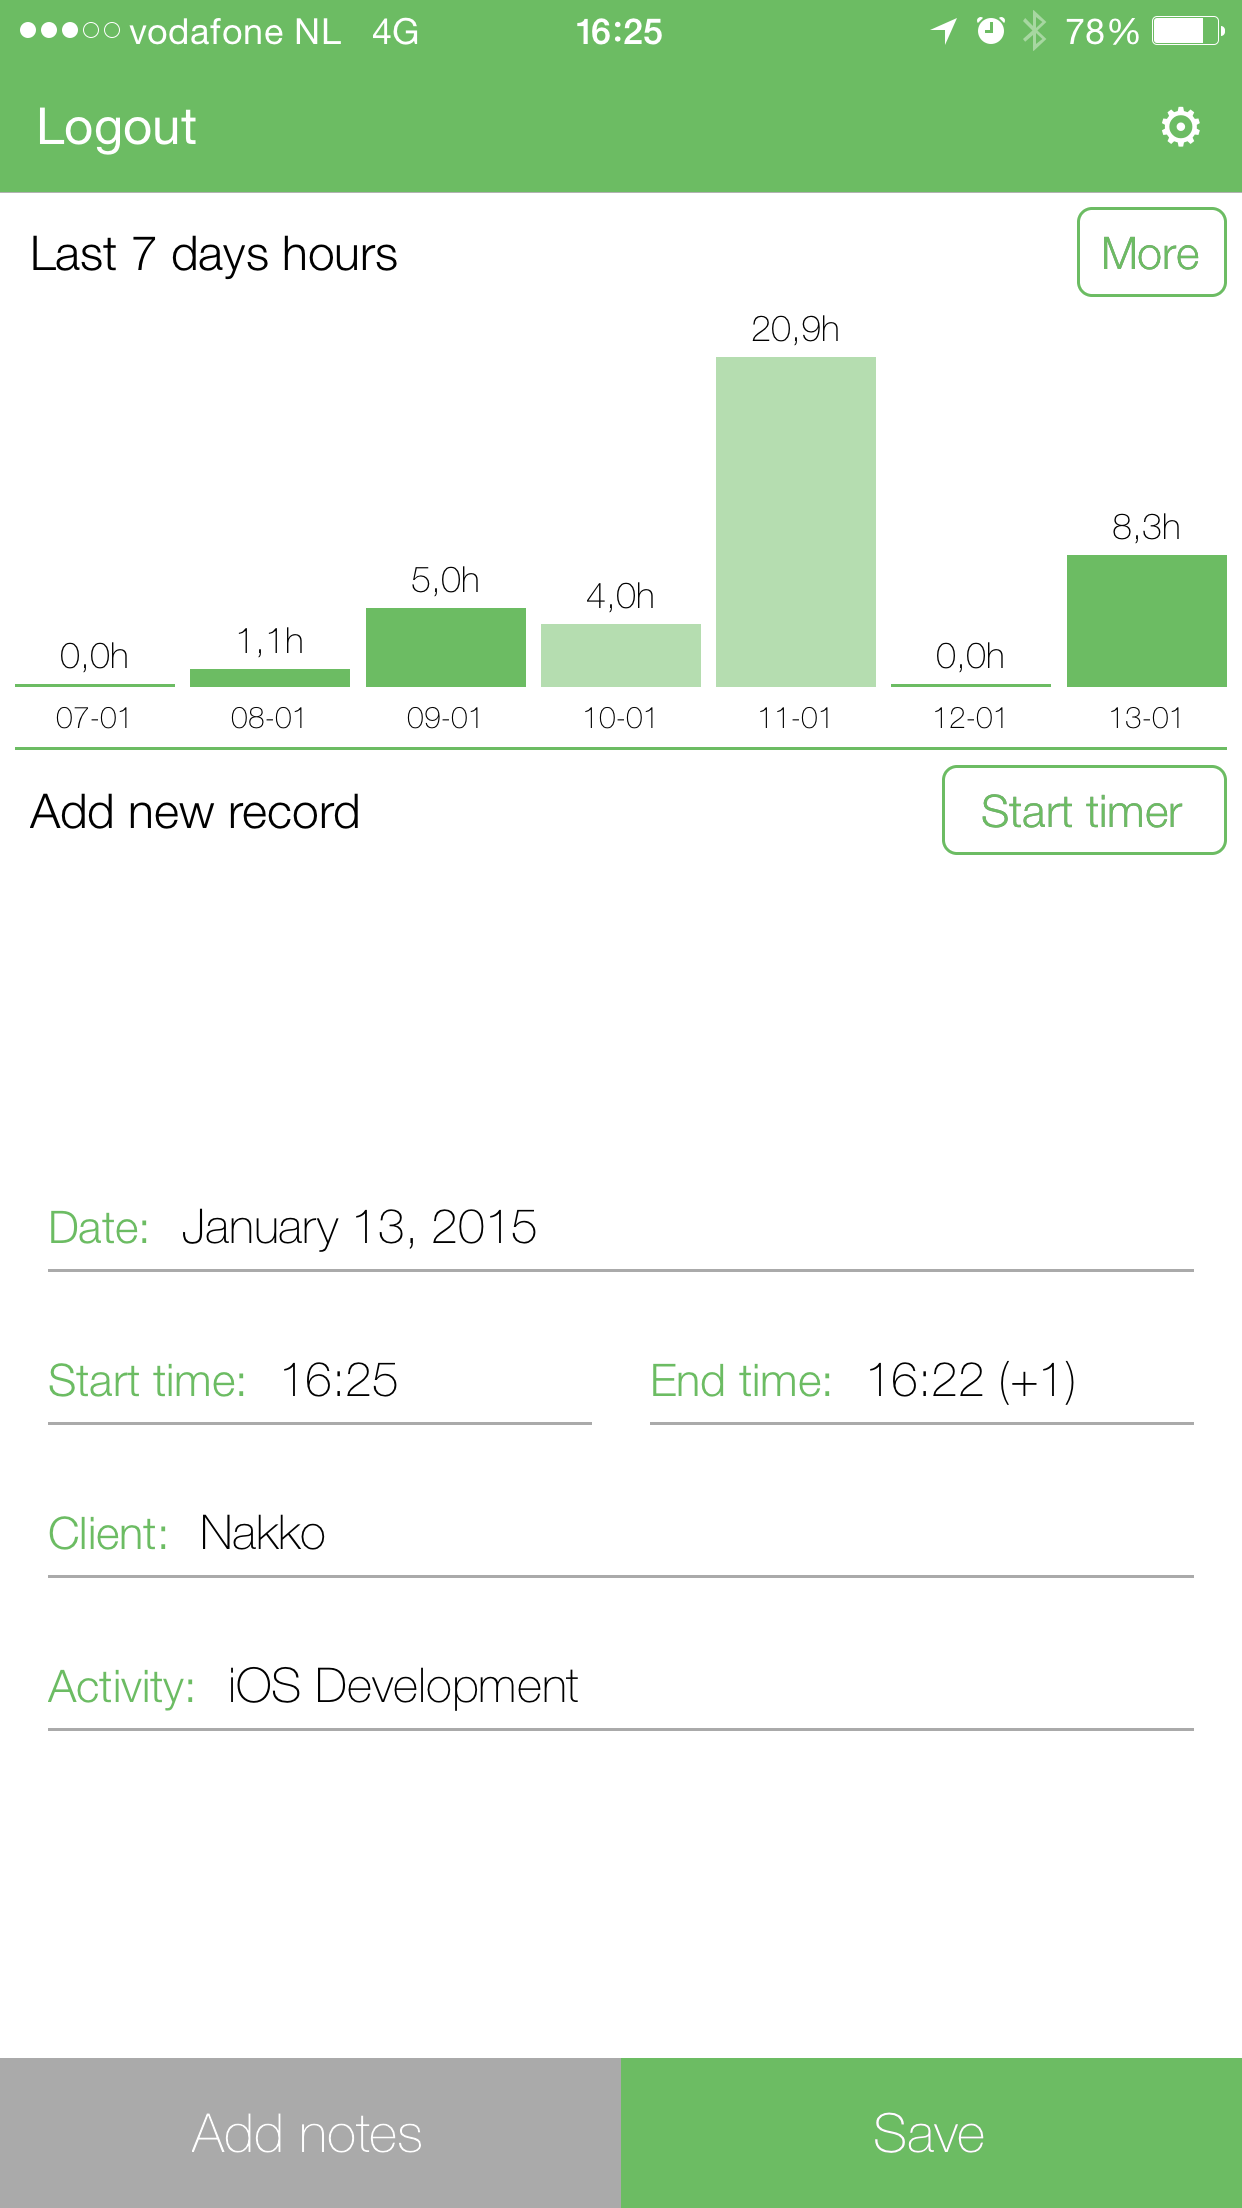Tap the battery indicator icon
The image size is (1242, 2208).
tap(1188, 31)
